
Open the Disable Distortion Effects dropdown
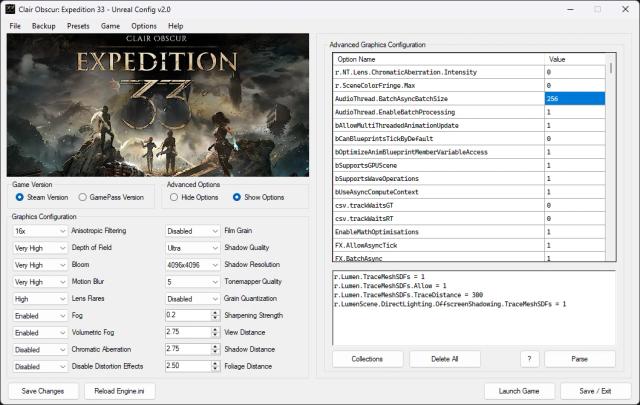[x=40, y=367]
